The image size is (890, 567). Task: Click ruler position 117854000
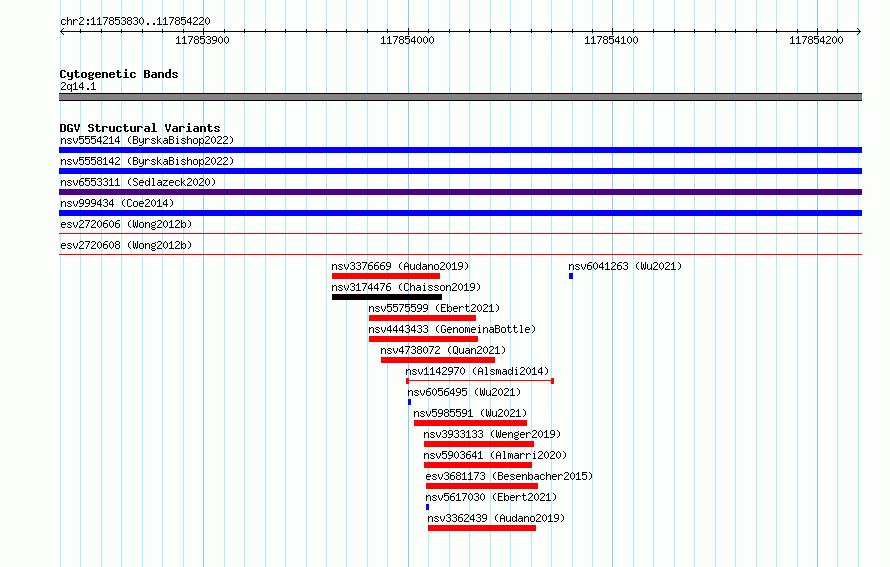coord(408,40)
